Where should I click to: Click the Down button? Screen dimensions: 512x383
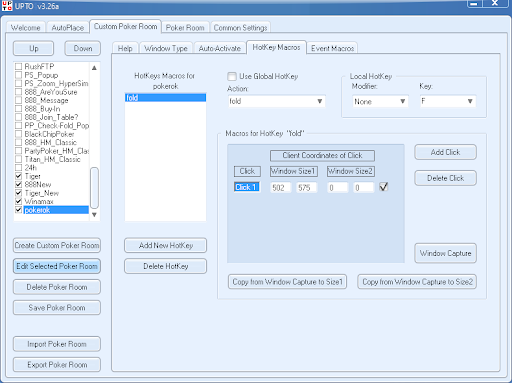83,48
